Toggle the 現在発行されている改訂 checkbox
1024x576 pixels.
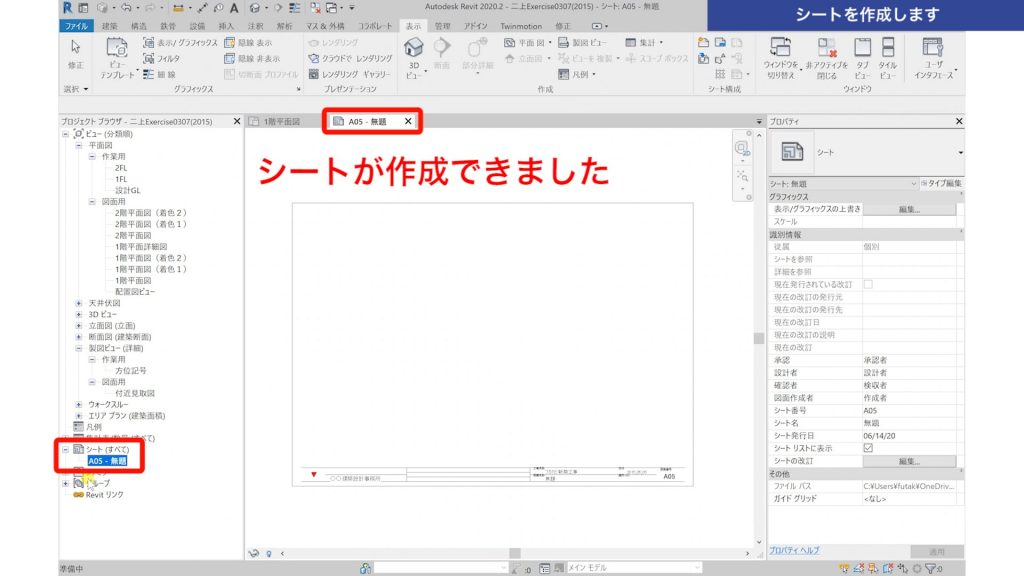(867, 284)
